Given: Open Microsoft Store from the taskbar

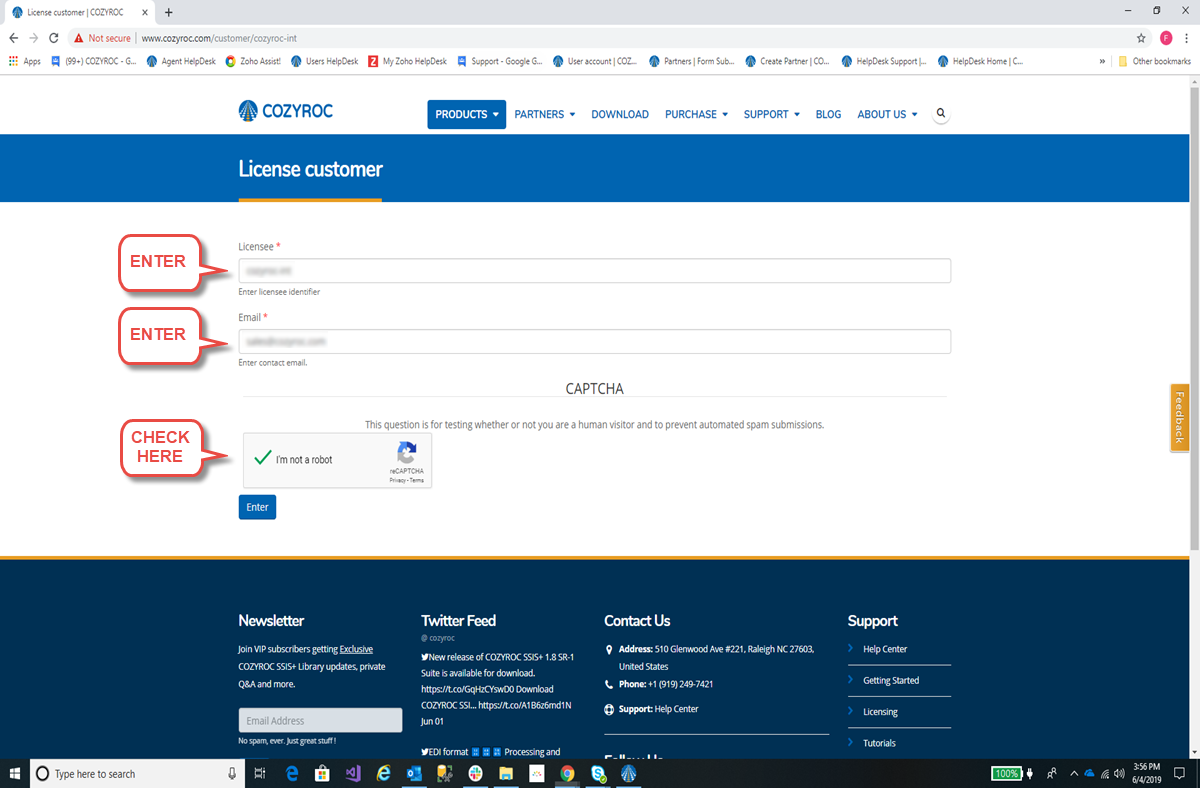Looking at the screenshot, I should [x=322, y=773].
